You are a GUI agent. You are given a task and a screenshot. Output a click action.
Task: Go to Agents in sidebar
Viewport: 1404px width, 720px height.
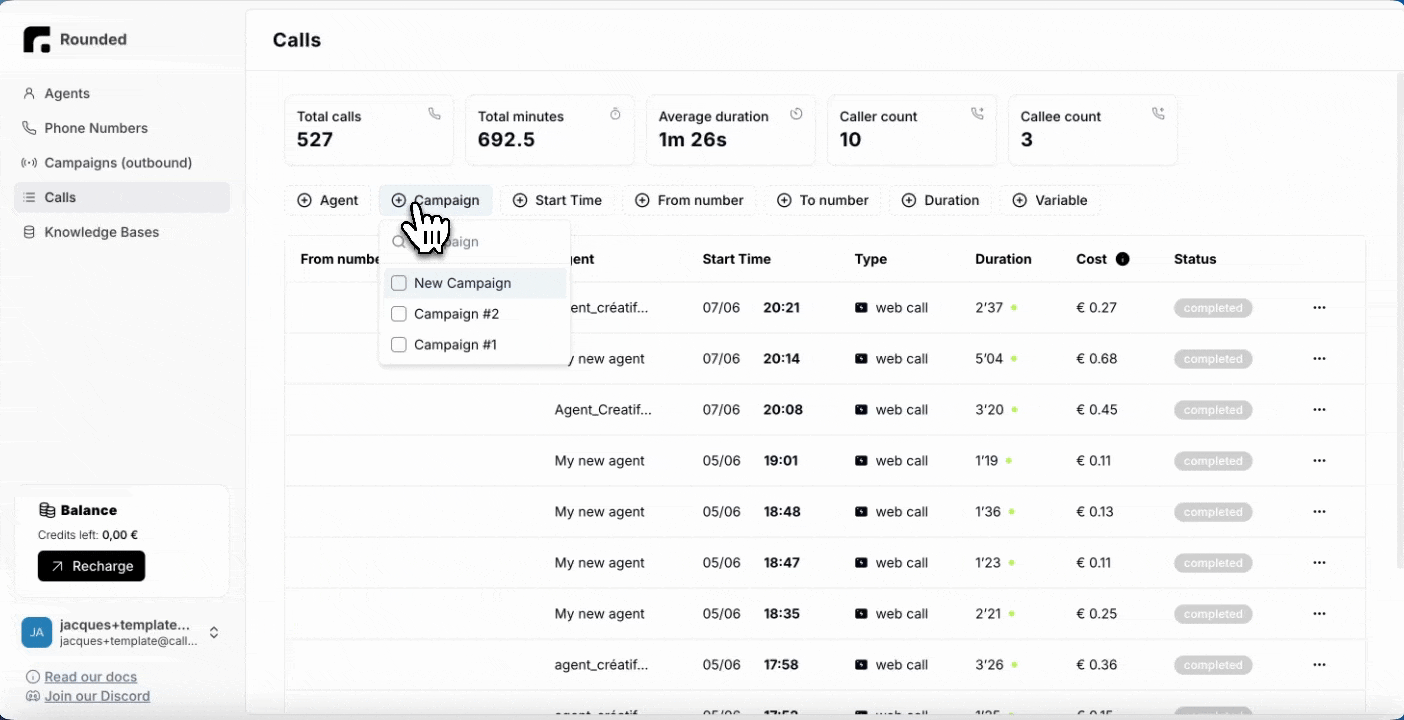tap(67, 93)
